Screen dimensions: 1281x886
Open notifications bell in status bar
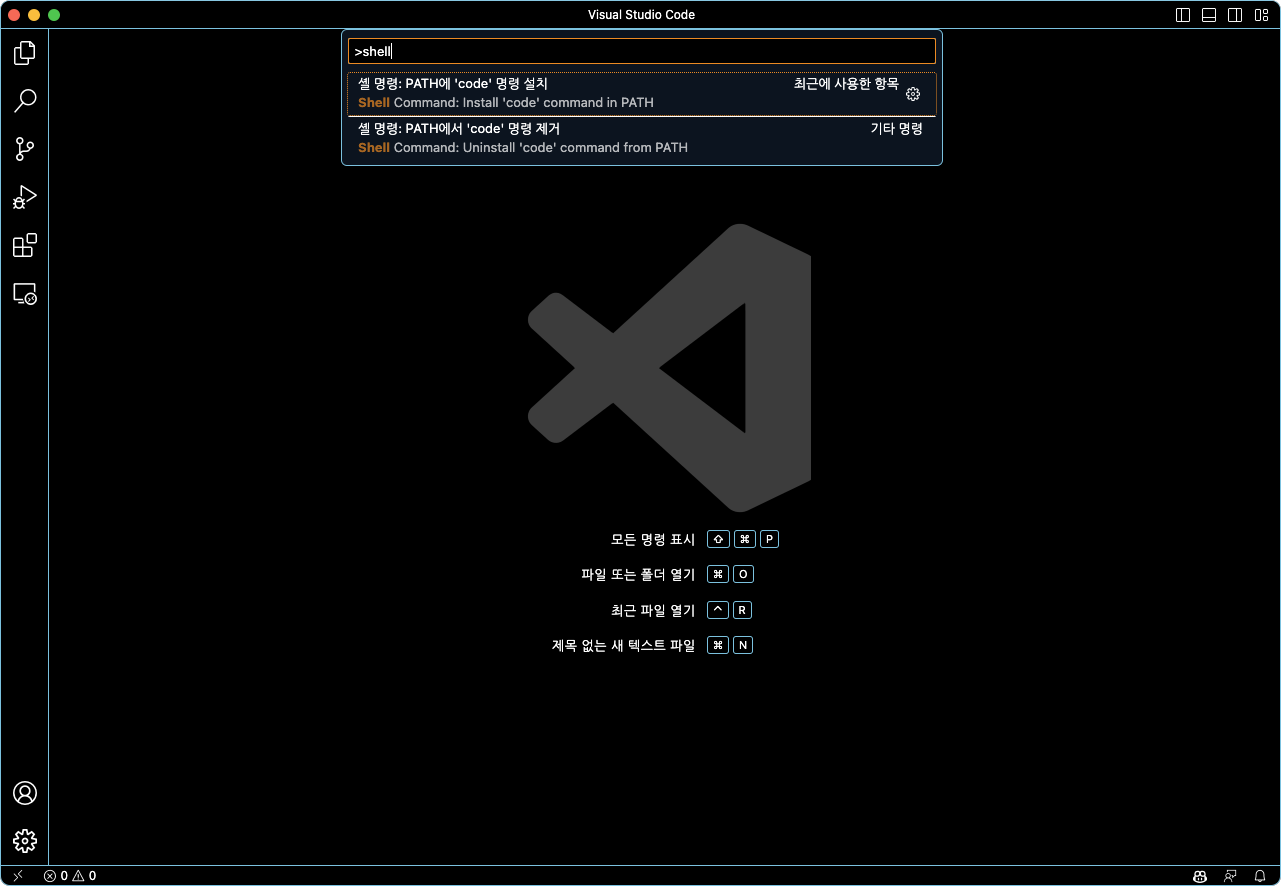[x=1260, y=876]
